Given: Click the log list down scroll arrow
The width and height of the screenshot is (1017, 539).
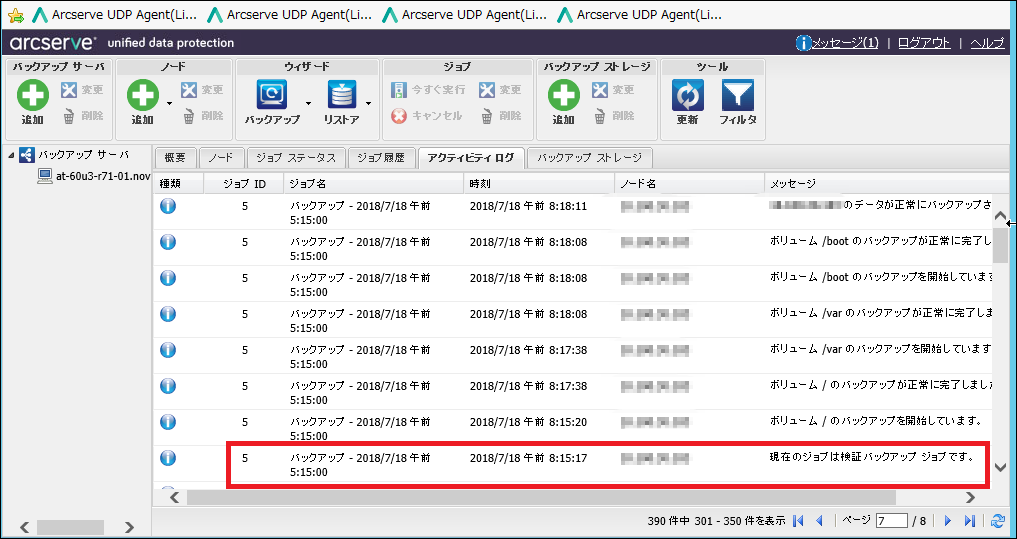Looking at the screenshot, I should 1001,467.
